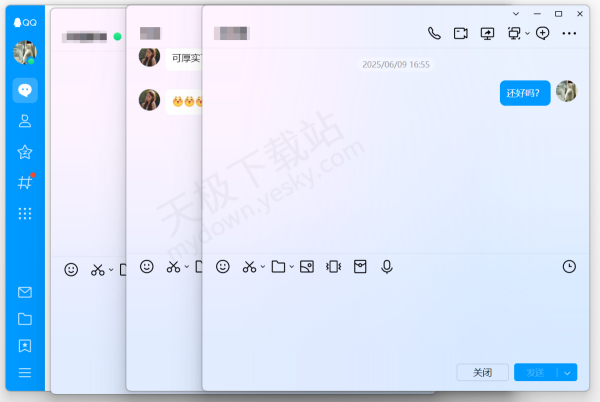
Task: Click the red envelope icon
Action: pyautogui.click(x=360, y=267)
